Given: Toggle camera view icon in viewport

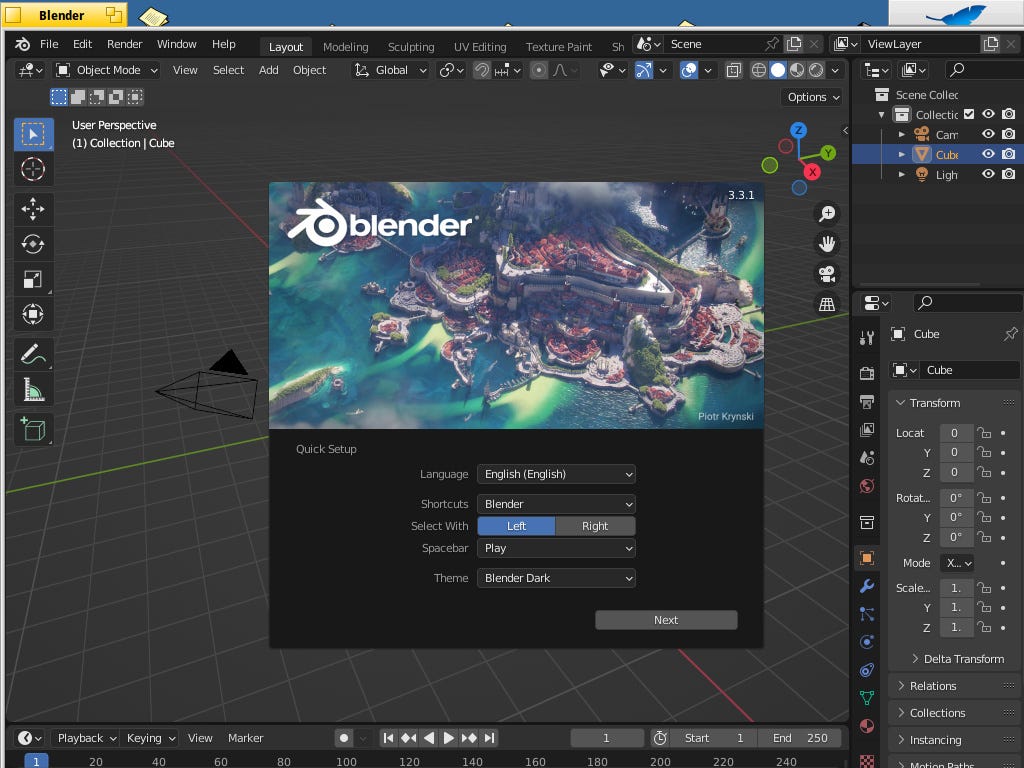Looking at the screenshot, I should coord(827,274).
